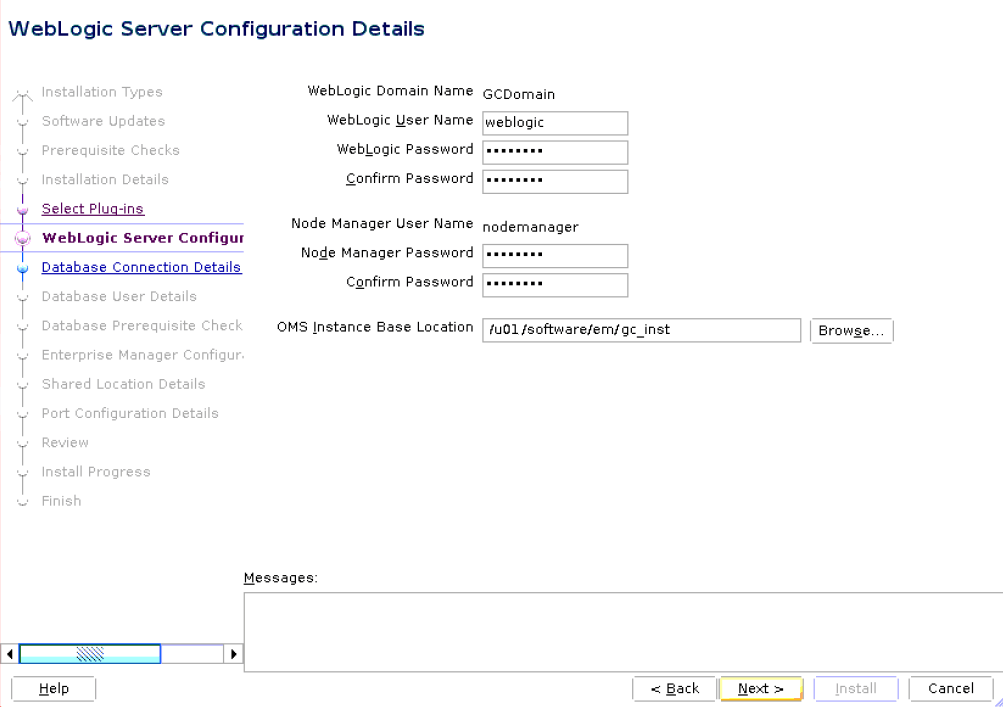Open the Select Plug-ins link
This screenshot has width=1003, height=707.
[x=92, y=209]
